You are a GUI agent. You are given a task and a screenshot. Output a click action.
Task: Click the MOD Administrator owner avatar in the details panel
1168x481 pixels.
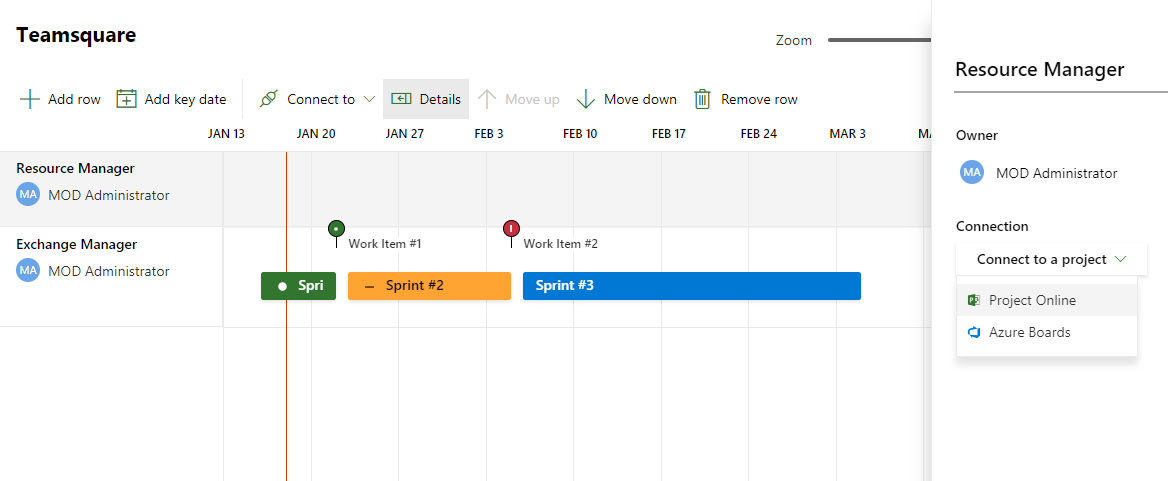point(972,173)
